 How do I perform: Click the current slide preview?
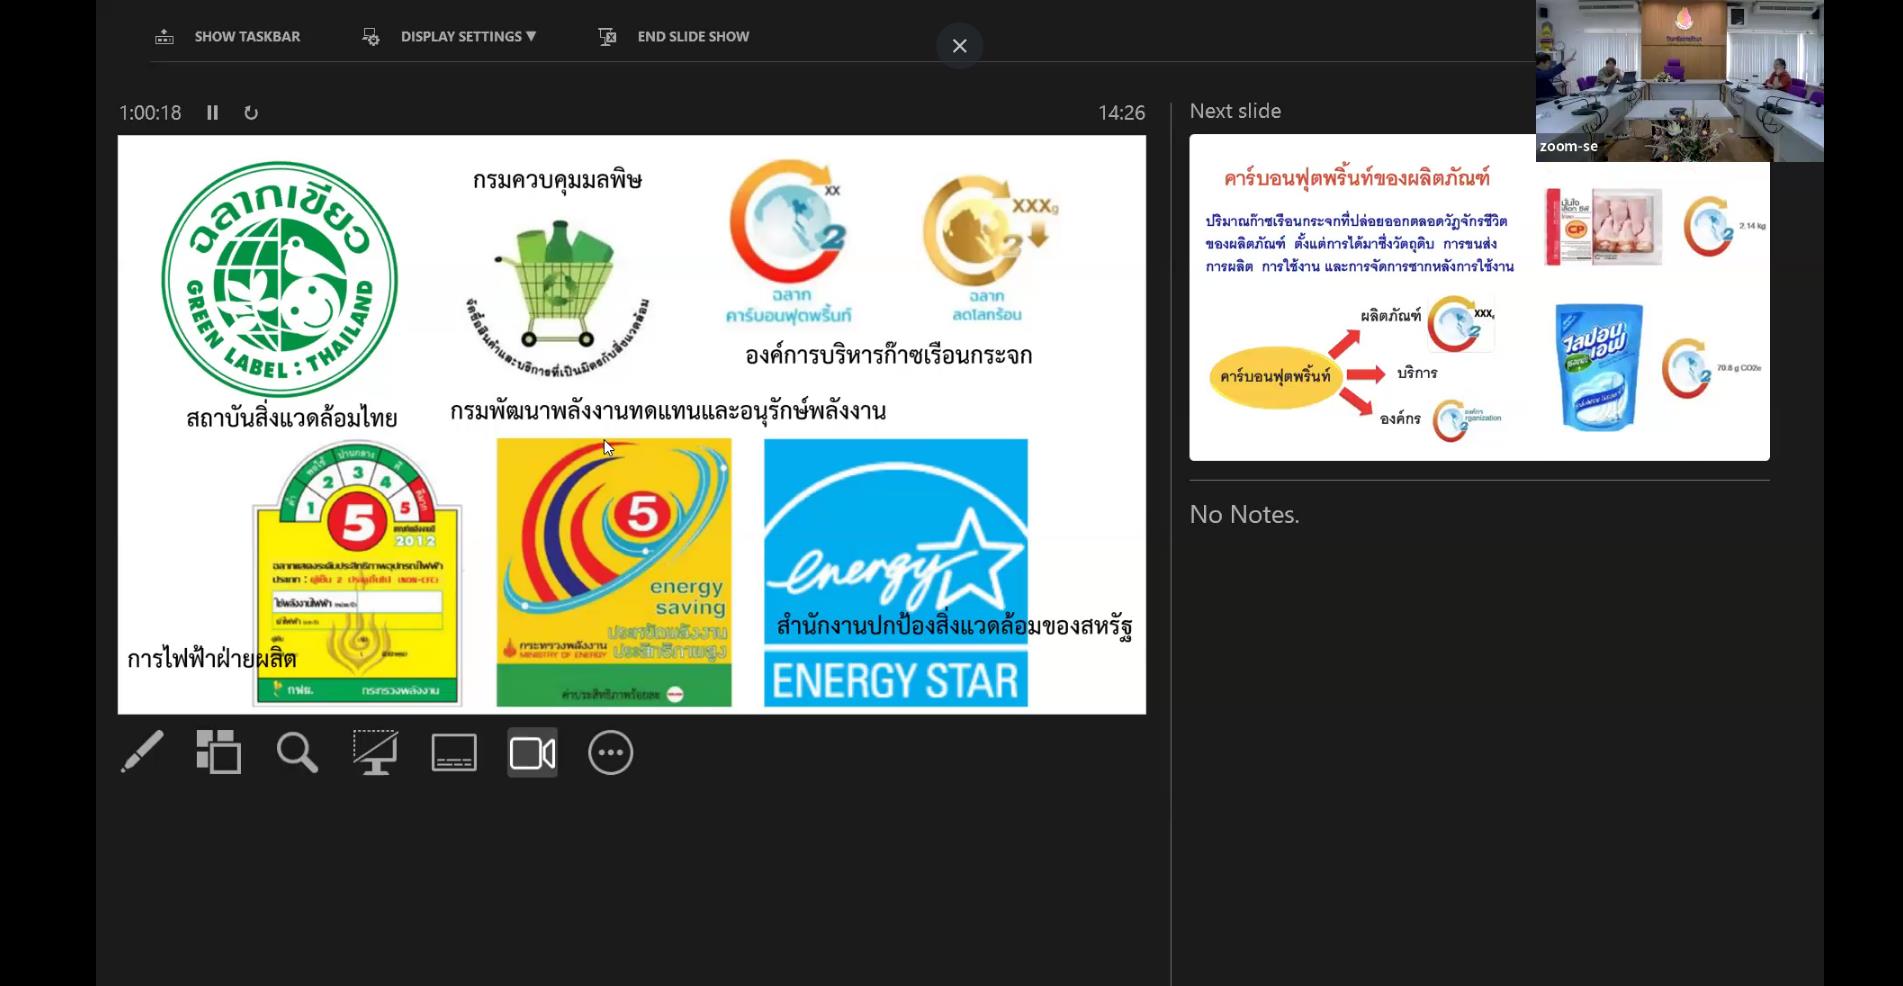pos(632,424)
